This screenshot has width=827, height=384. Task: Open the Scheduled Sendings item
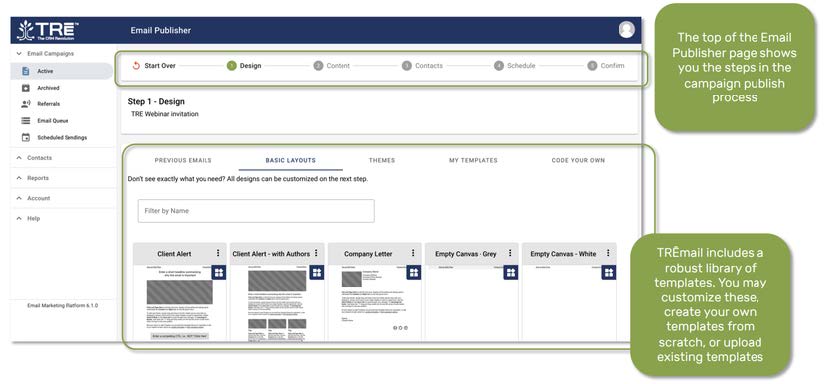[63, 138]
